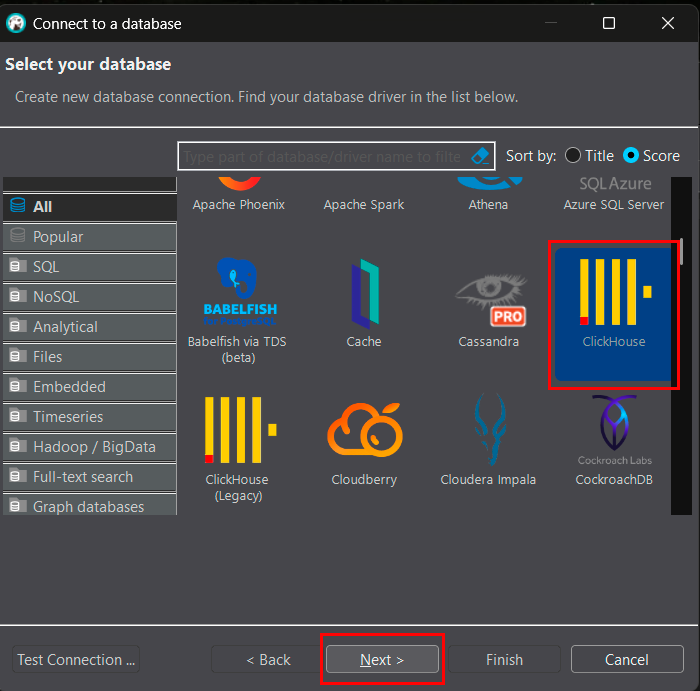700x691 pixels.
Task: Sort drivers by Title
Action: (x=573, y=156)
